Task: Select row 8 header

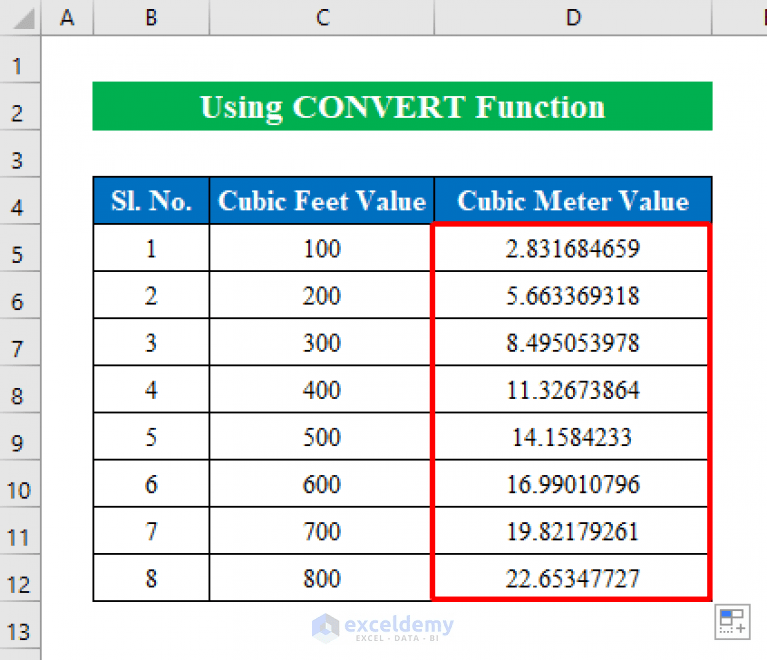Action: (x=20, y=389)
